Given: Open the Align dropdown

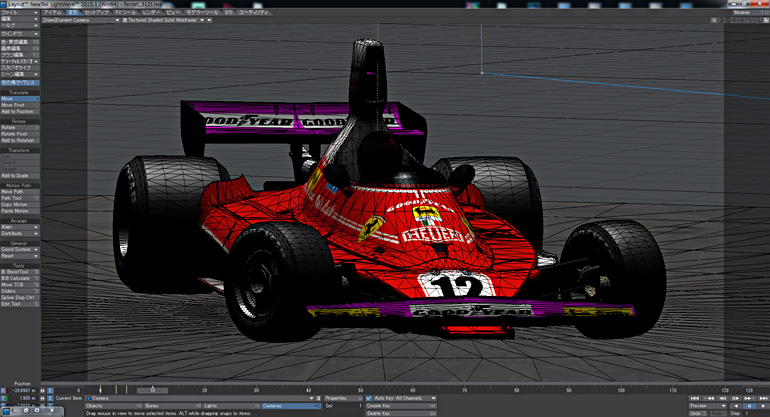Looking at the screenshot, I should (x=20, y=227).
